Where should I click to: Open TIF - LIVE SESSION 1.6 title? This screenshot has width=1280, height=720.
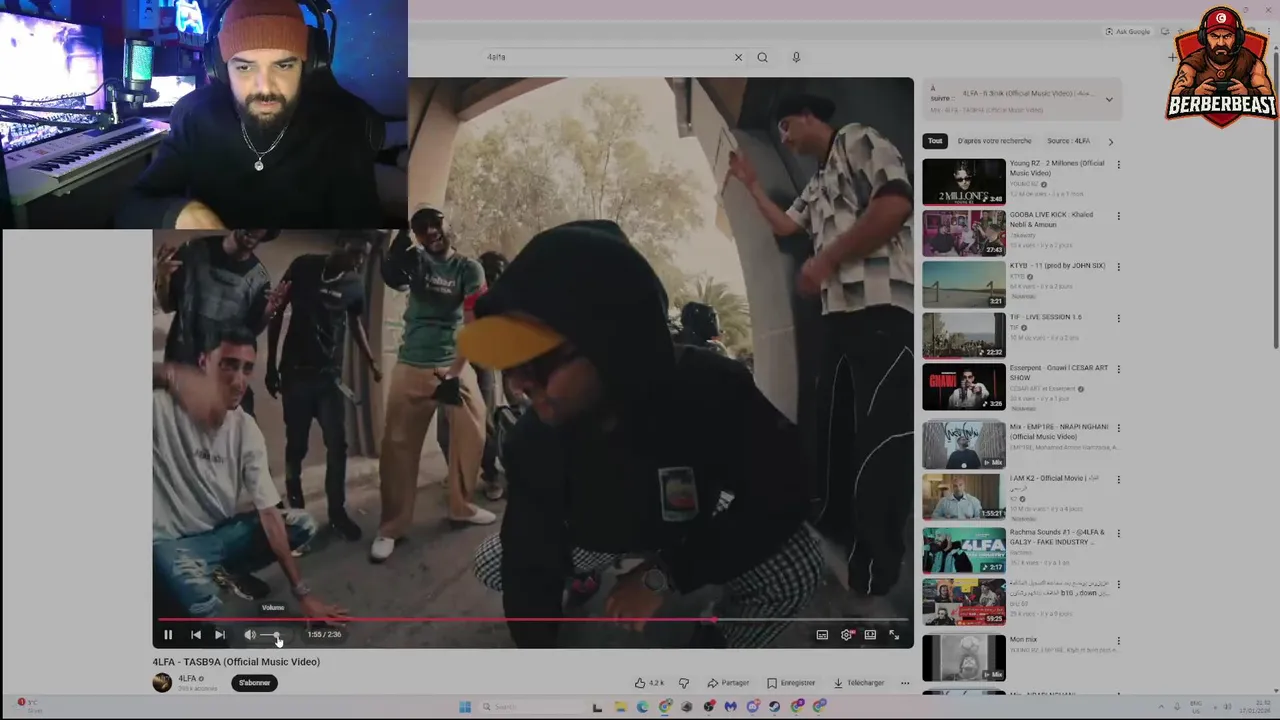1046,317
